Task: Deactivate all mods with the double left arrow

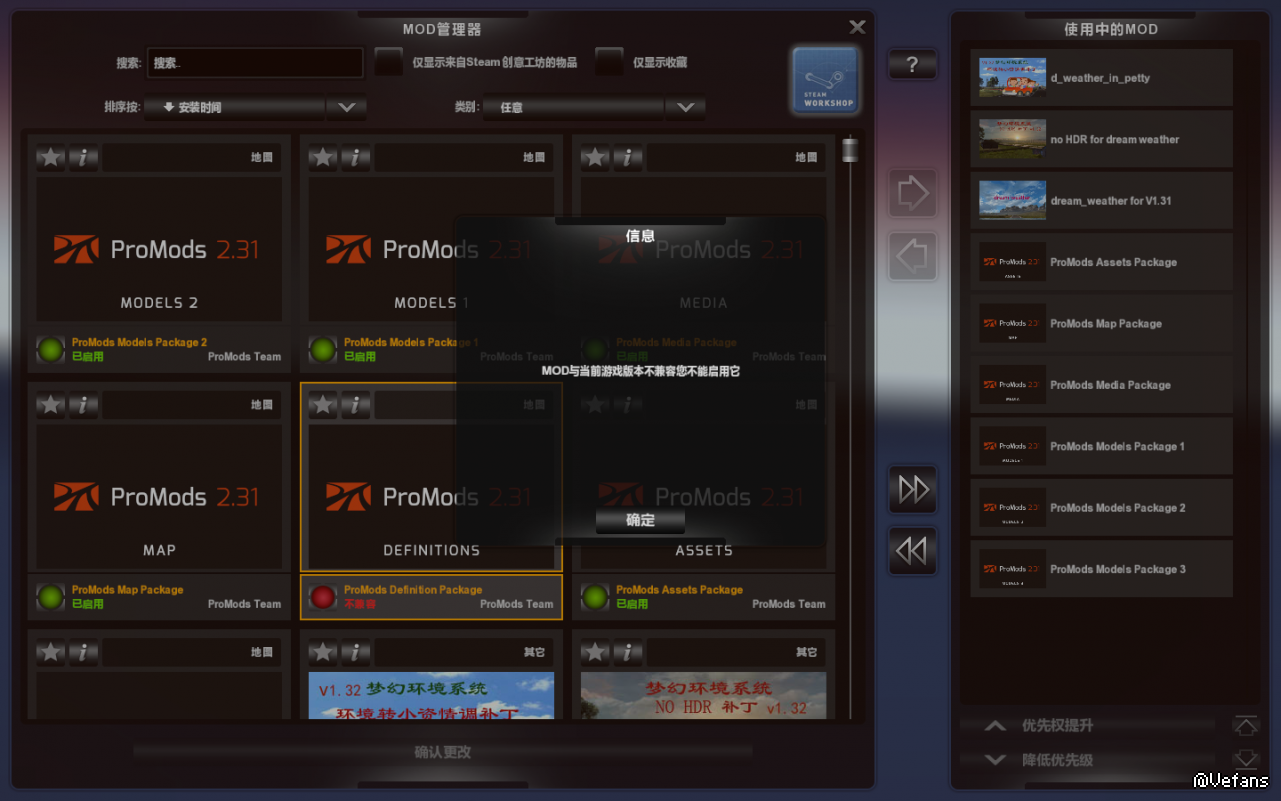Action: (912, 551)
